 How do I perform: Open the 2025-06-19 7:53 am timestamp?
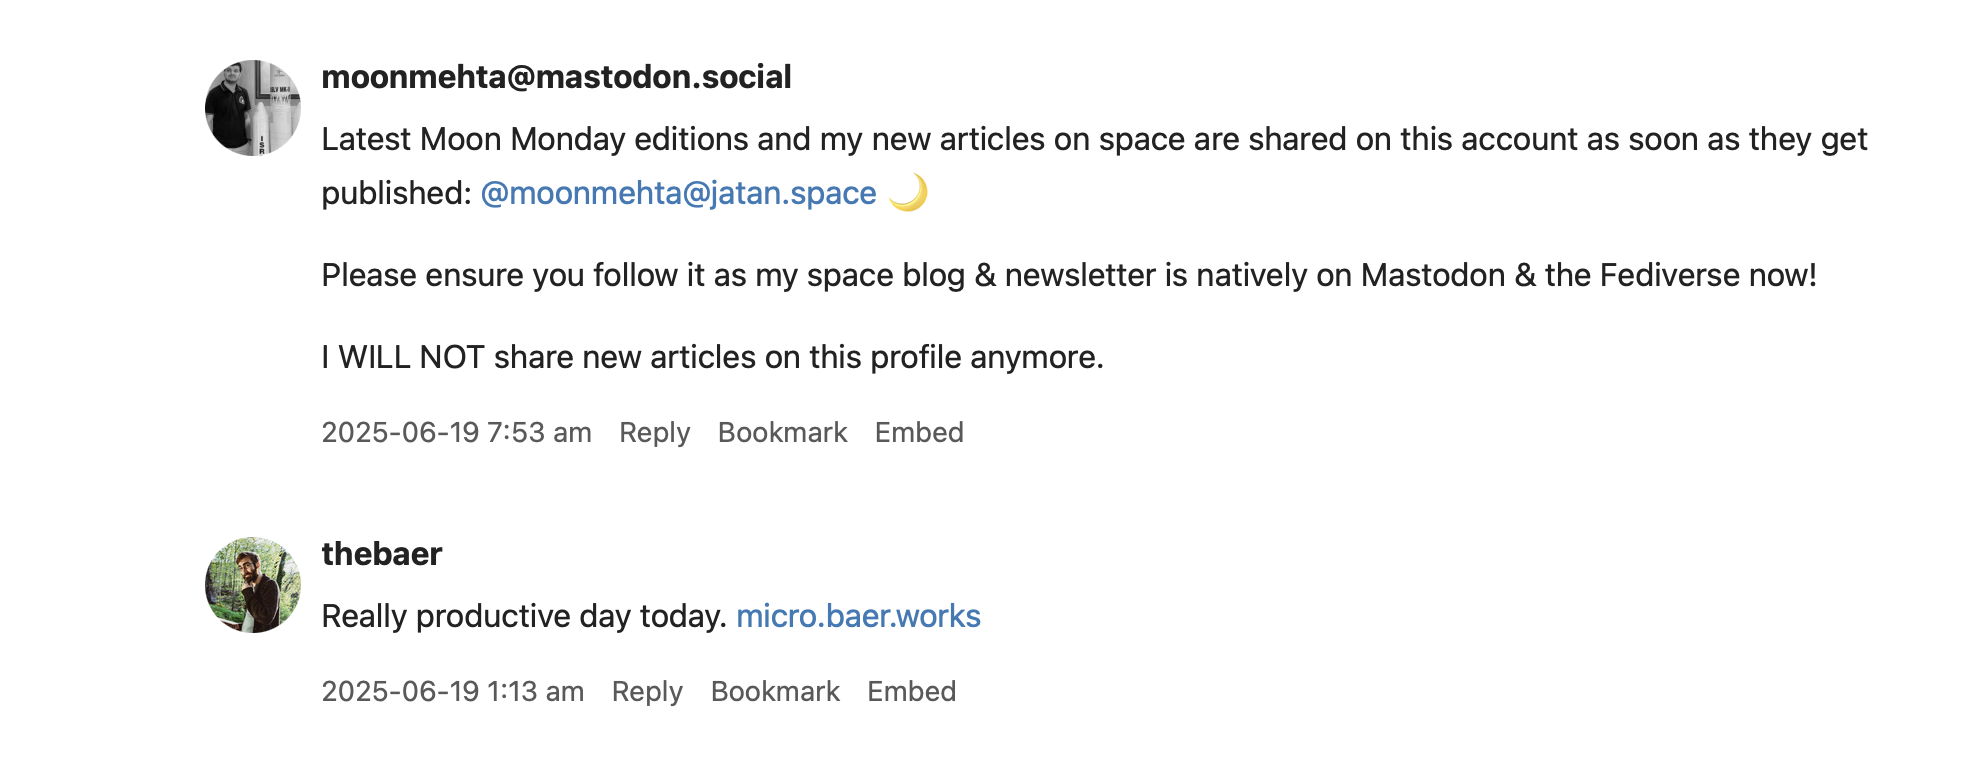456,432
